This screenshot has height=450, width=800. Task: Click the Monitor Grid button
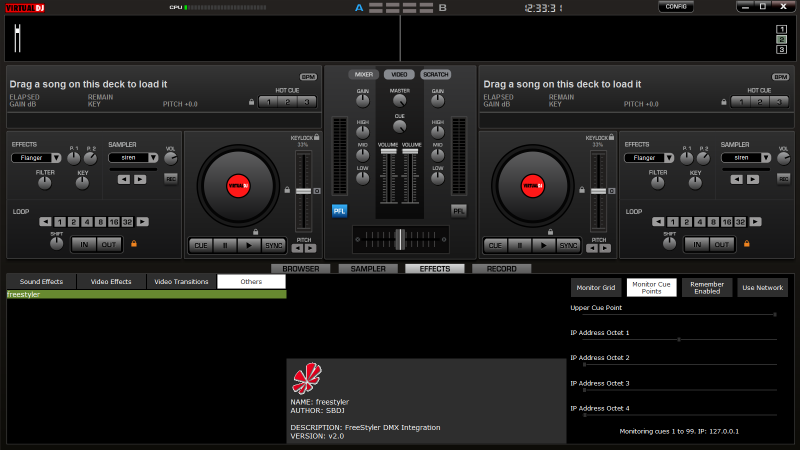(595, 288)
